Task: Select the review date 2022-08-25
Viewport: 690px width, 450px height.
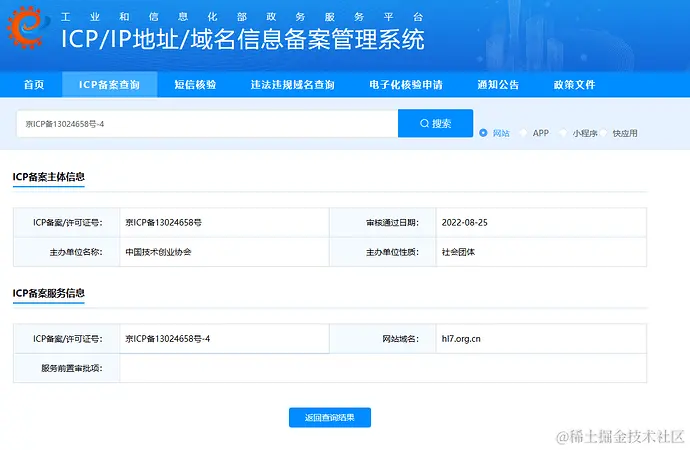Action: (x=465, y=223)
